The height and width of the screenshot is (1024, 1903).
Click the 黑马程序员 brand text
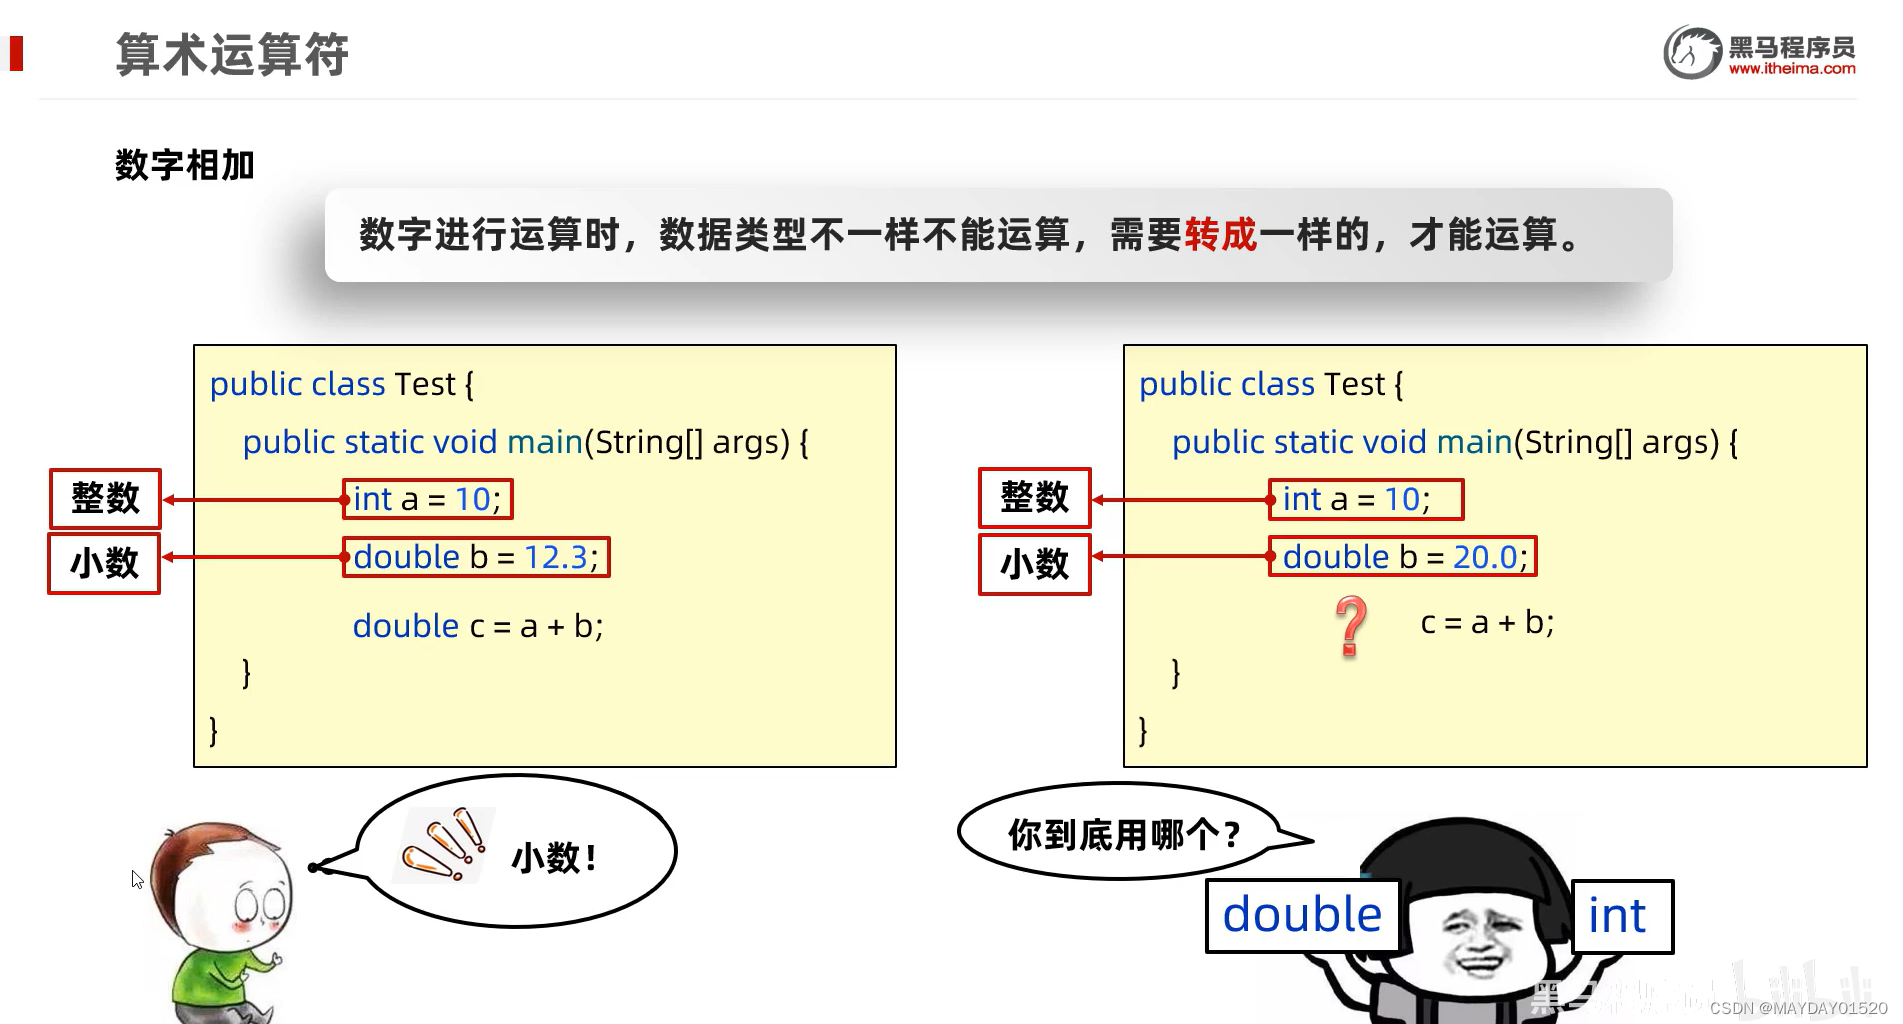(x=1791, y=46)
